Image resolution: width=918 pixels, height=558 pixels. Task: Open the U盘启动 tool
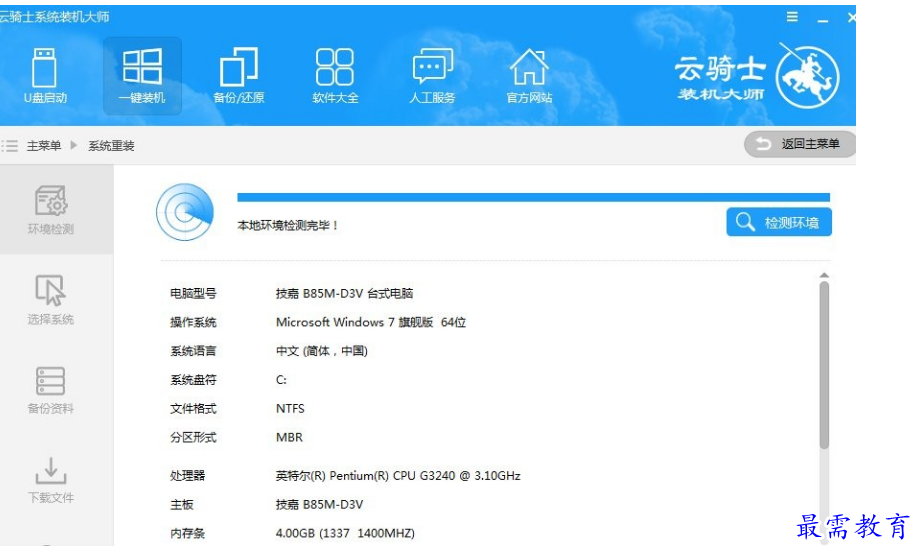pyautogui.click(x=45, y=76)
